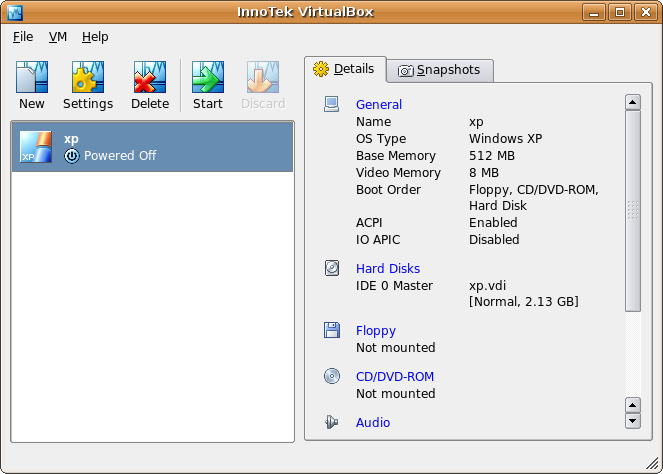Minimize the InnoTek VirtualBox window
This screenshot has width=663, height=474.
pyautogui.click(x=594, y=12)
